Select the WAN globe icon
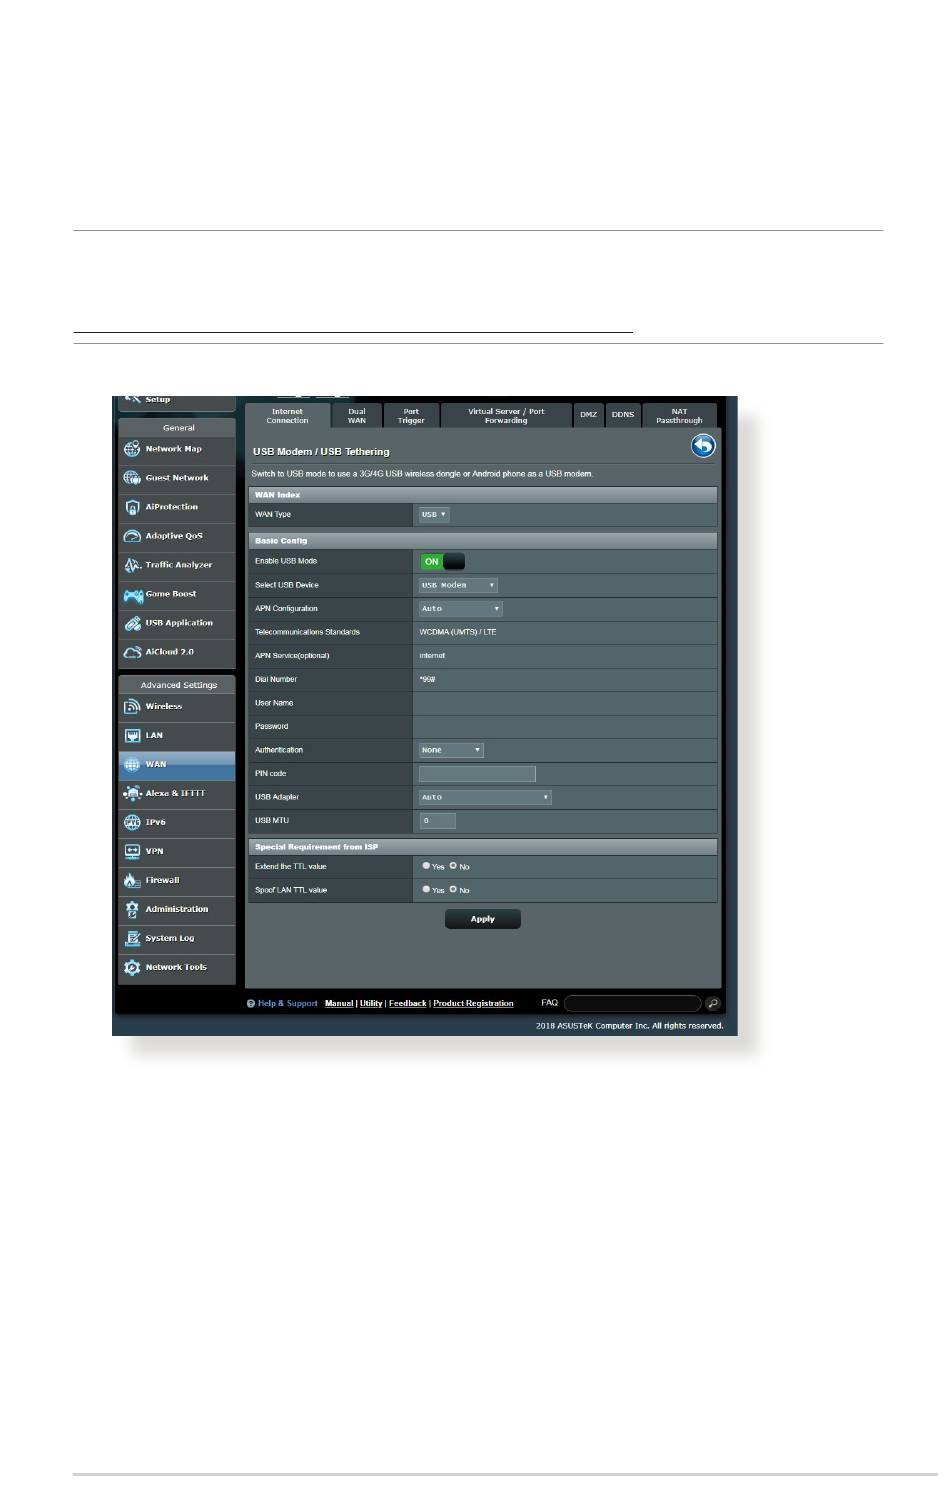Viewport: 950px width, 1497px height. pyautogui.click(x=132, y=765)
